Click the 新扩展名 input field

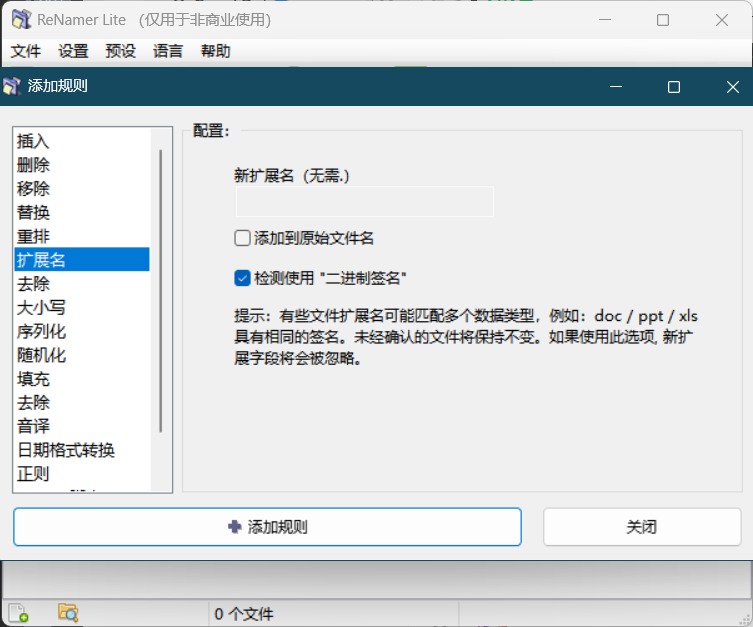coord(364,202)
